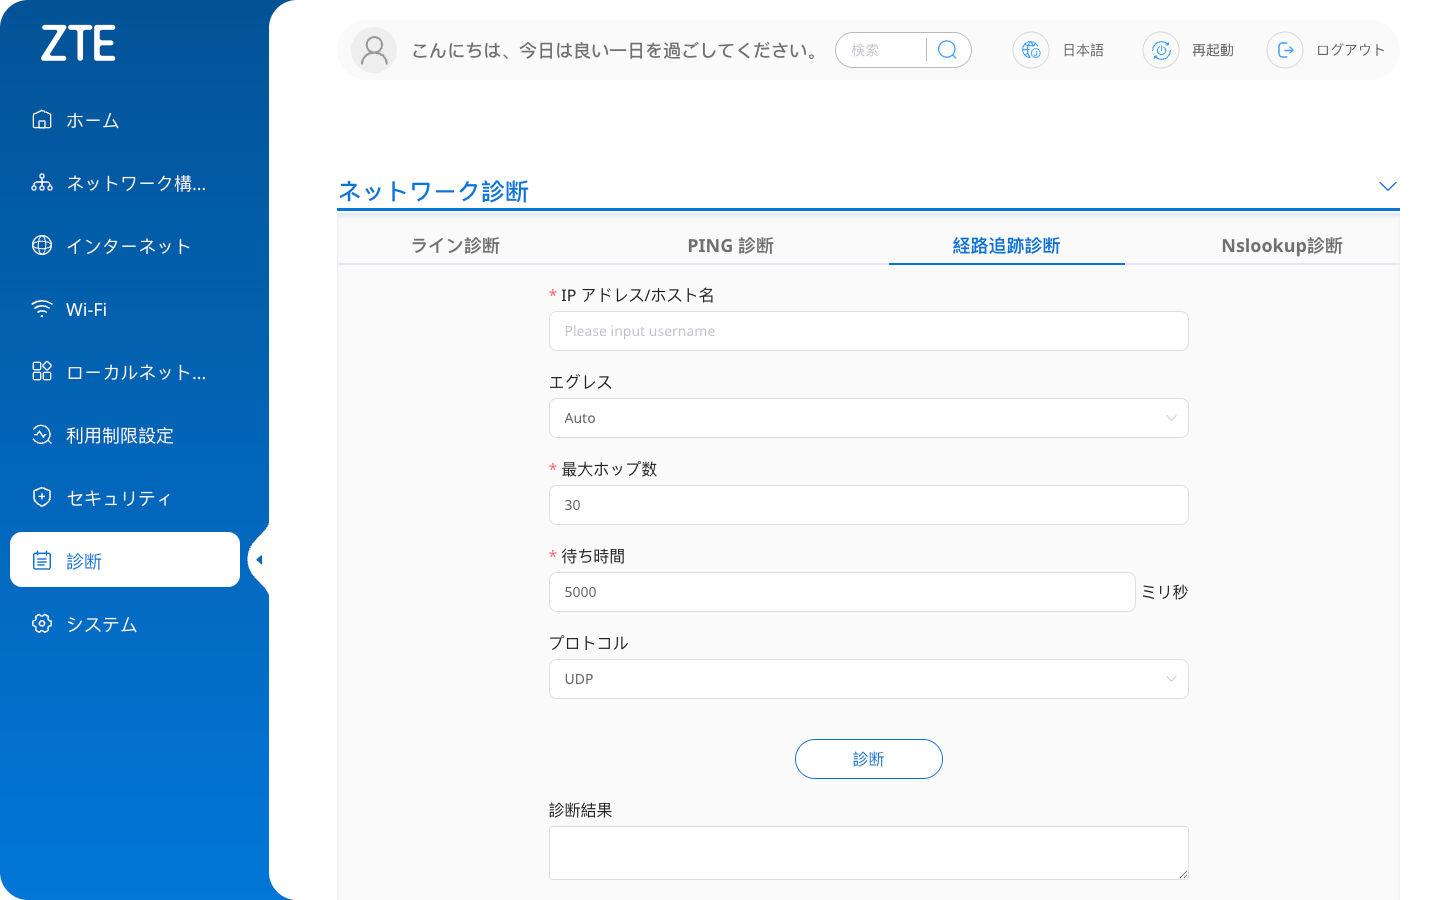Click the search magnifier icon
The image size is (1440, 900).
tap(947, 49)
